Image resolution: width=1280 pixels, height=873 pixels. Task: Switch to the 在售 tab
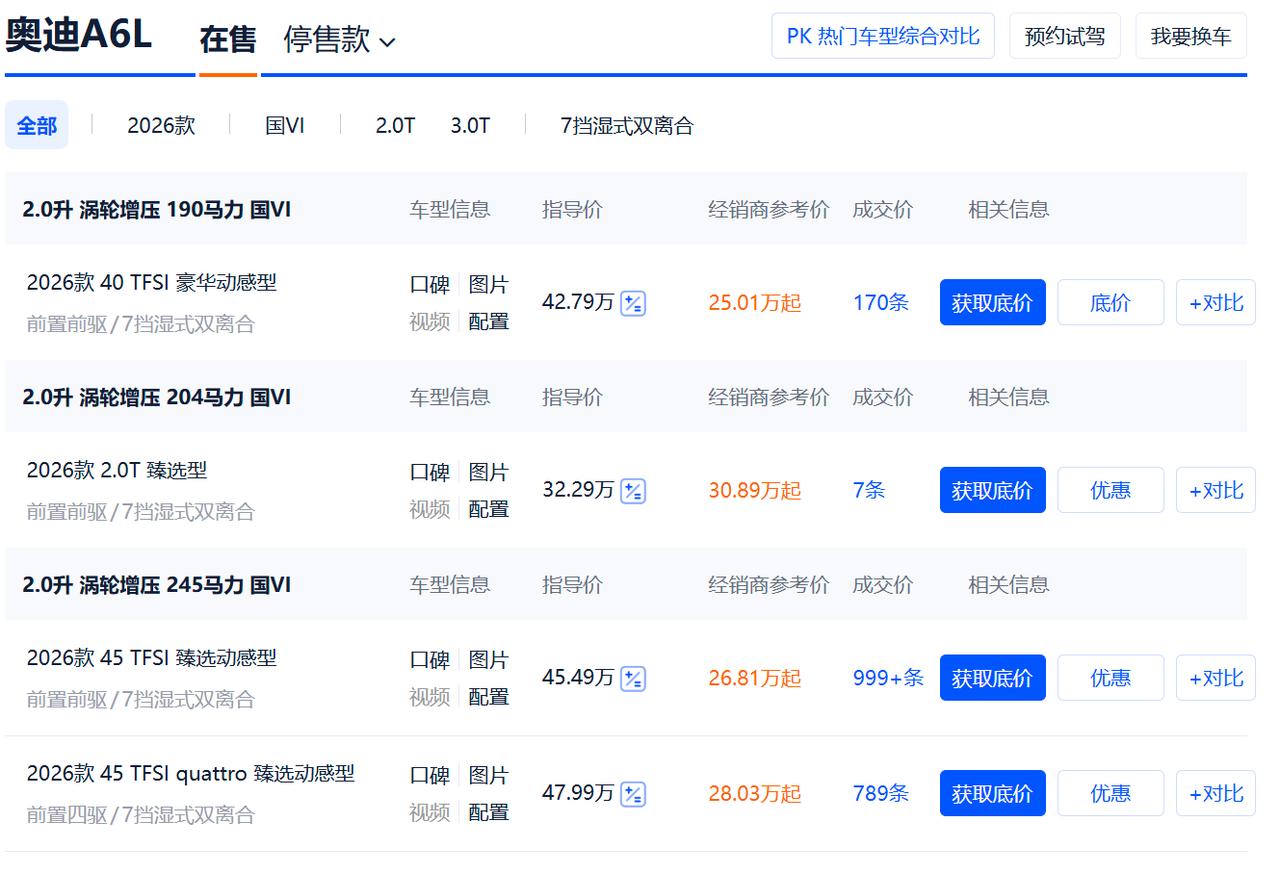(228, 40)
